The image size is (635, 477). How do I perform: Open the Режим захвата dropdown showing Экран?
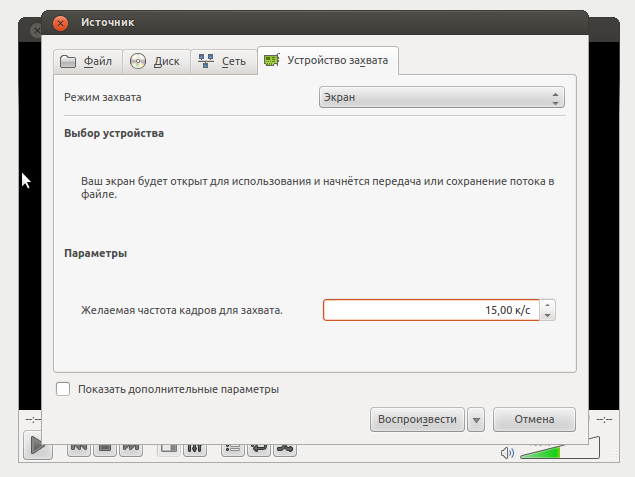(x=441, y=97)
